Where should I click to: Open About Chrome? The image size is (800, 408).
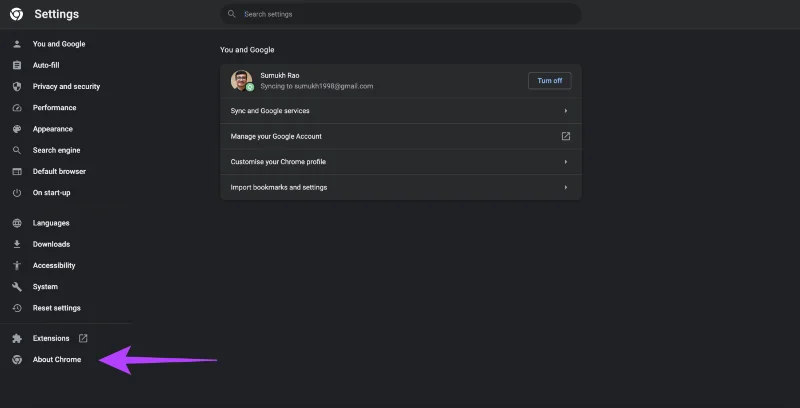[x=57, y=360]
